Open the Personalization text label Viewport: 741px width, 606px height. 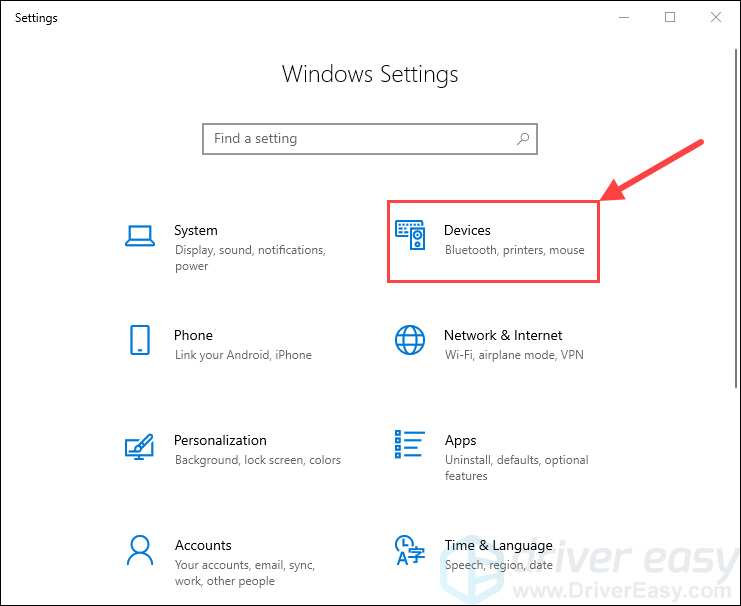pos(220,441)
